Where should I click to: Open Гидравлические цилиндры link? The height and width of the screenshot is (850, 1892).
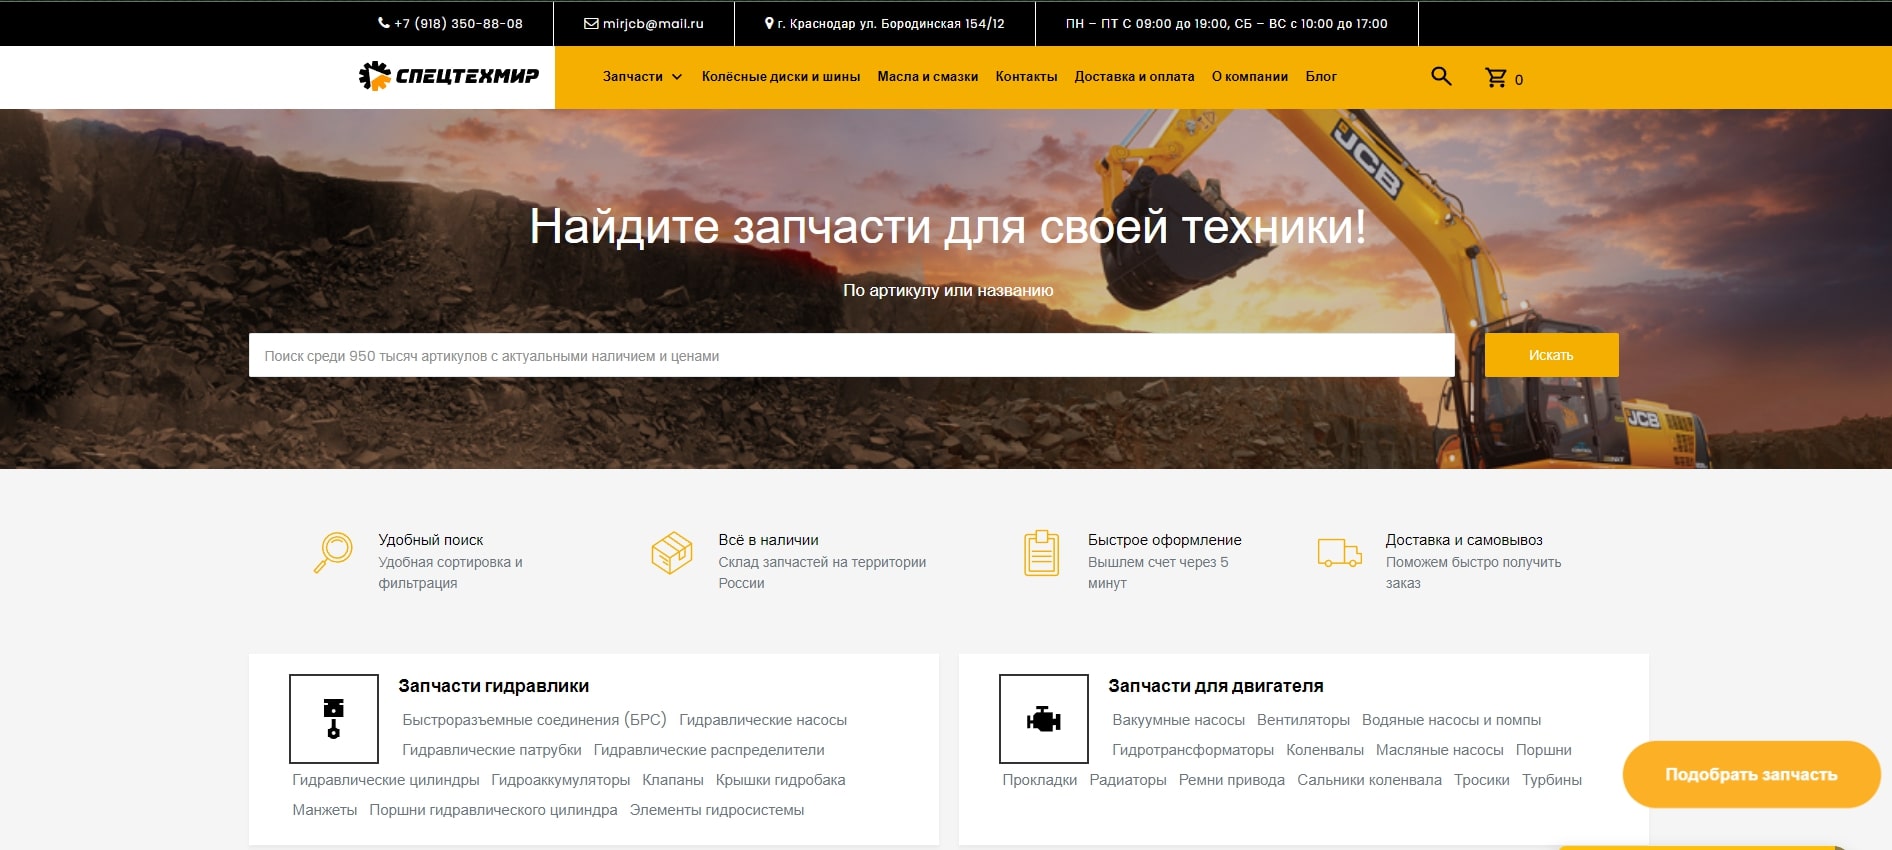point(386,780)
